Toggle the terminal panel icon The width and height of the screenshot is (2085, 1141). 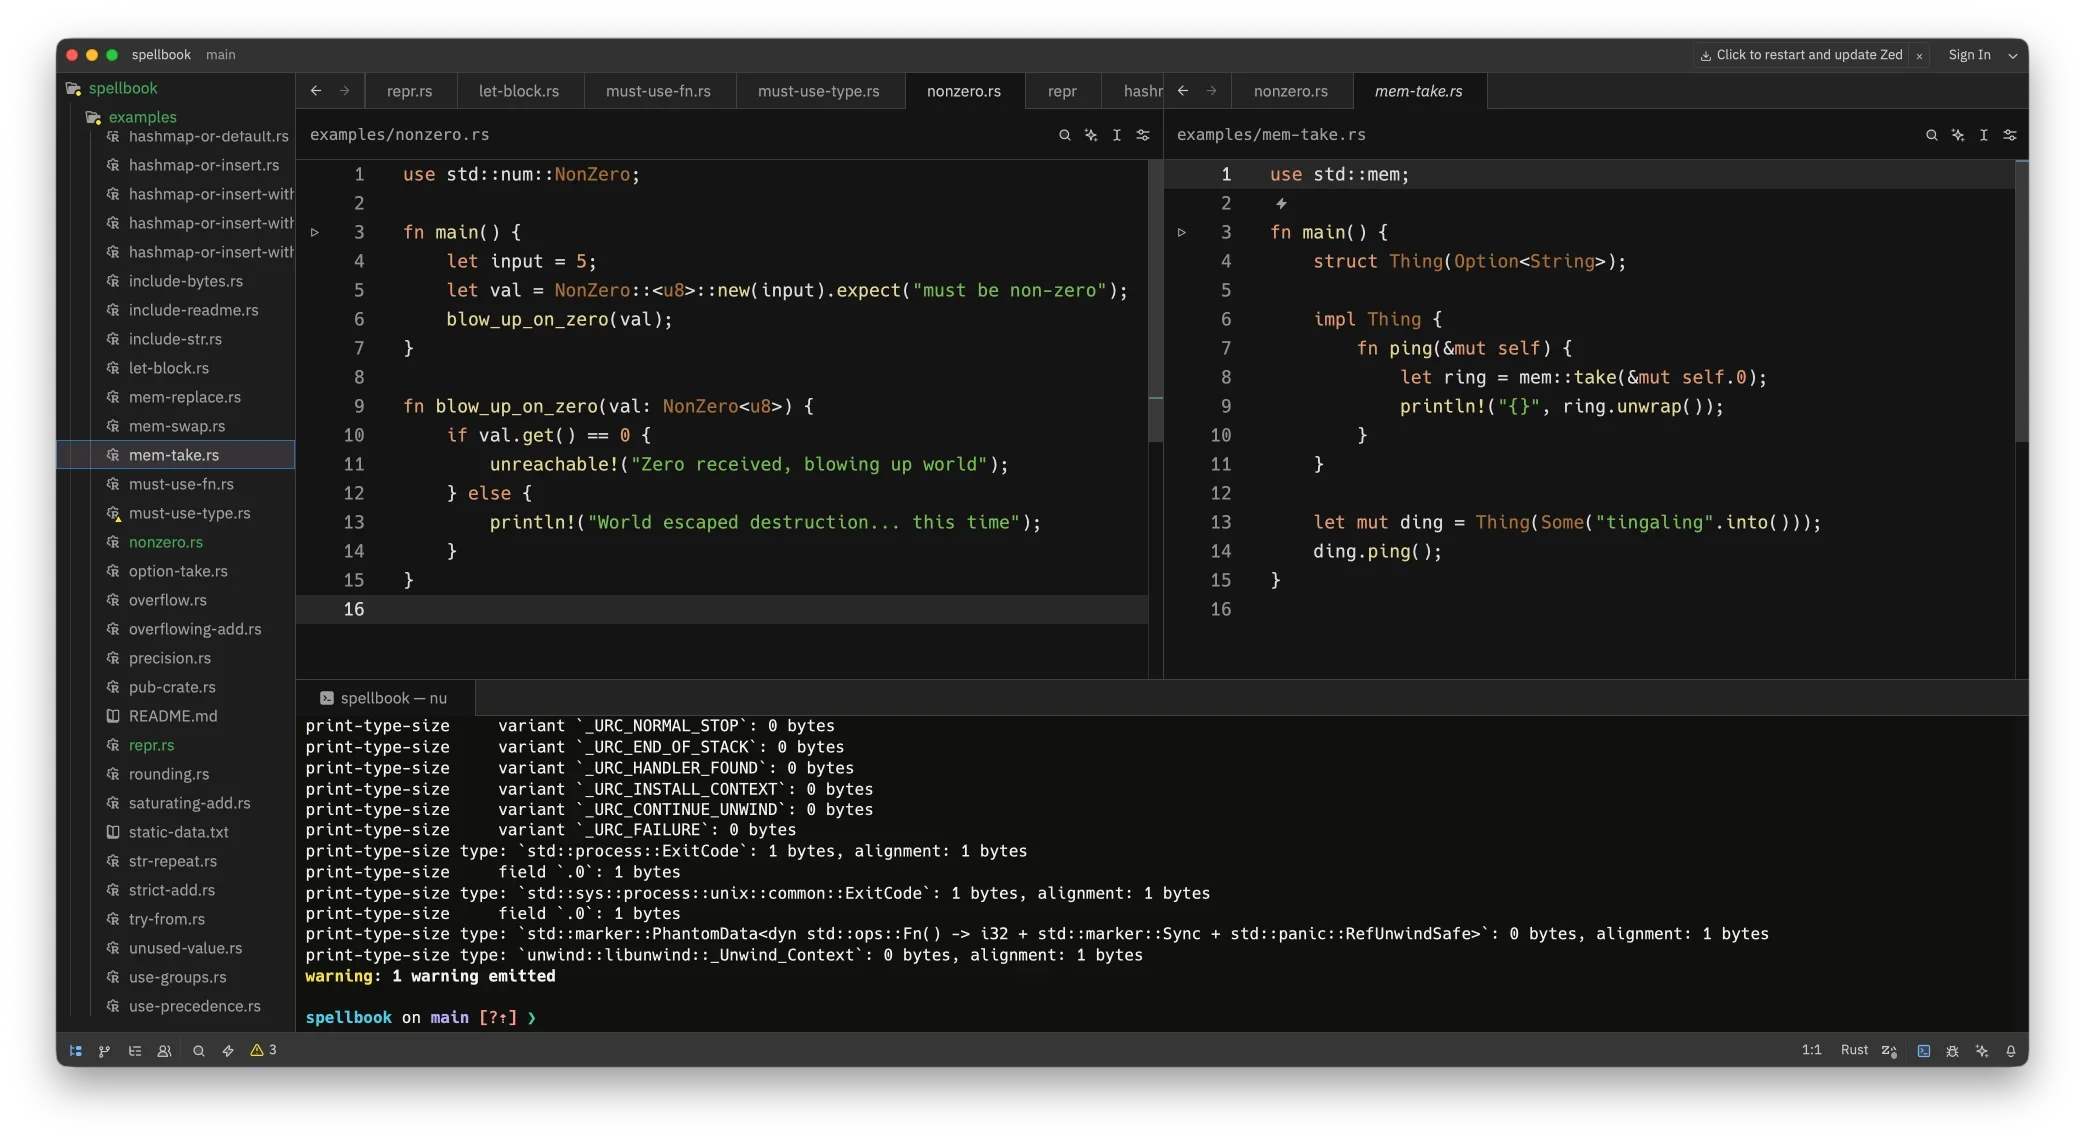[1923, 1051]
